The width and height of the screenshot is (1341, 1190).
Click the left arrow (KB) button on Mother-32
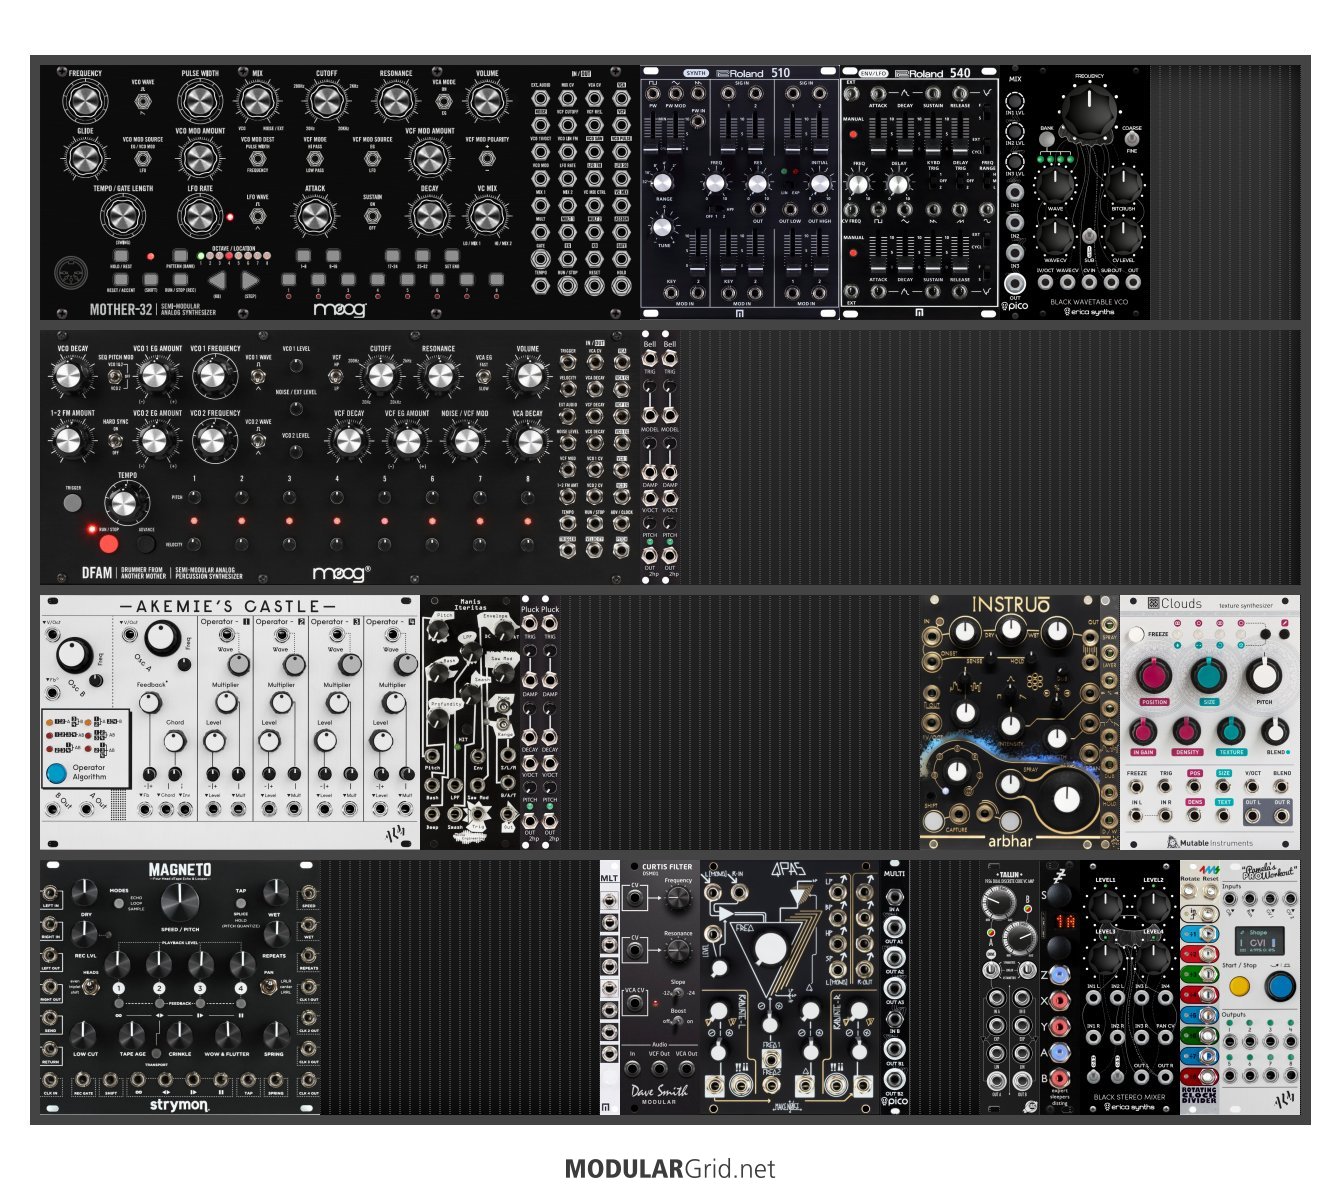(217, 283)
